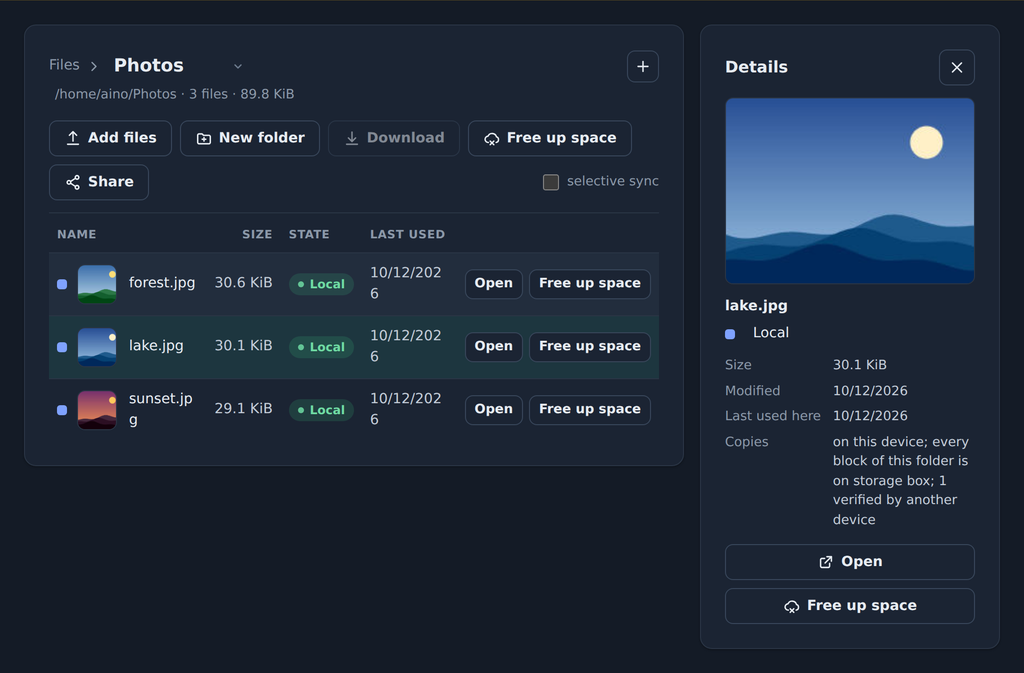Viewport: 1024px width, 673px height.
Task: Open forest.jpg from its row
Action: click(x=494, y=284)
